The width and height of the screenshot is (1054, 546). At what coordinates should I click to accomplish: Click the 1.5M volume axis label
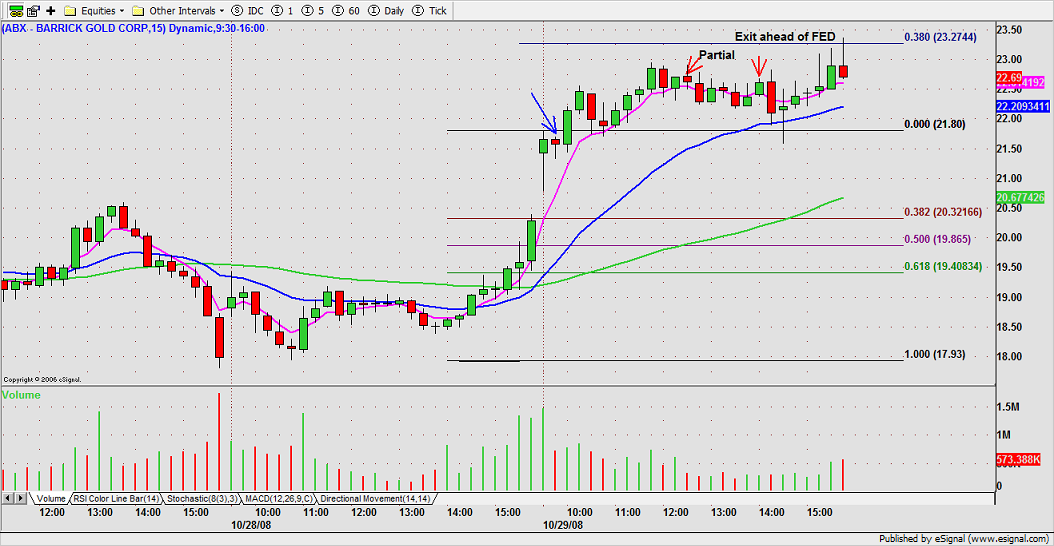click(x=1008, y=407)
